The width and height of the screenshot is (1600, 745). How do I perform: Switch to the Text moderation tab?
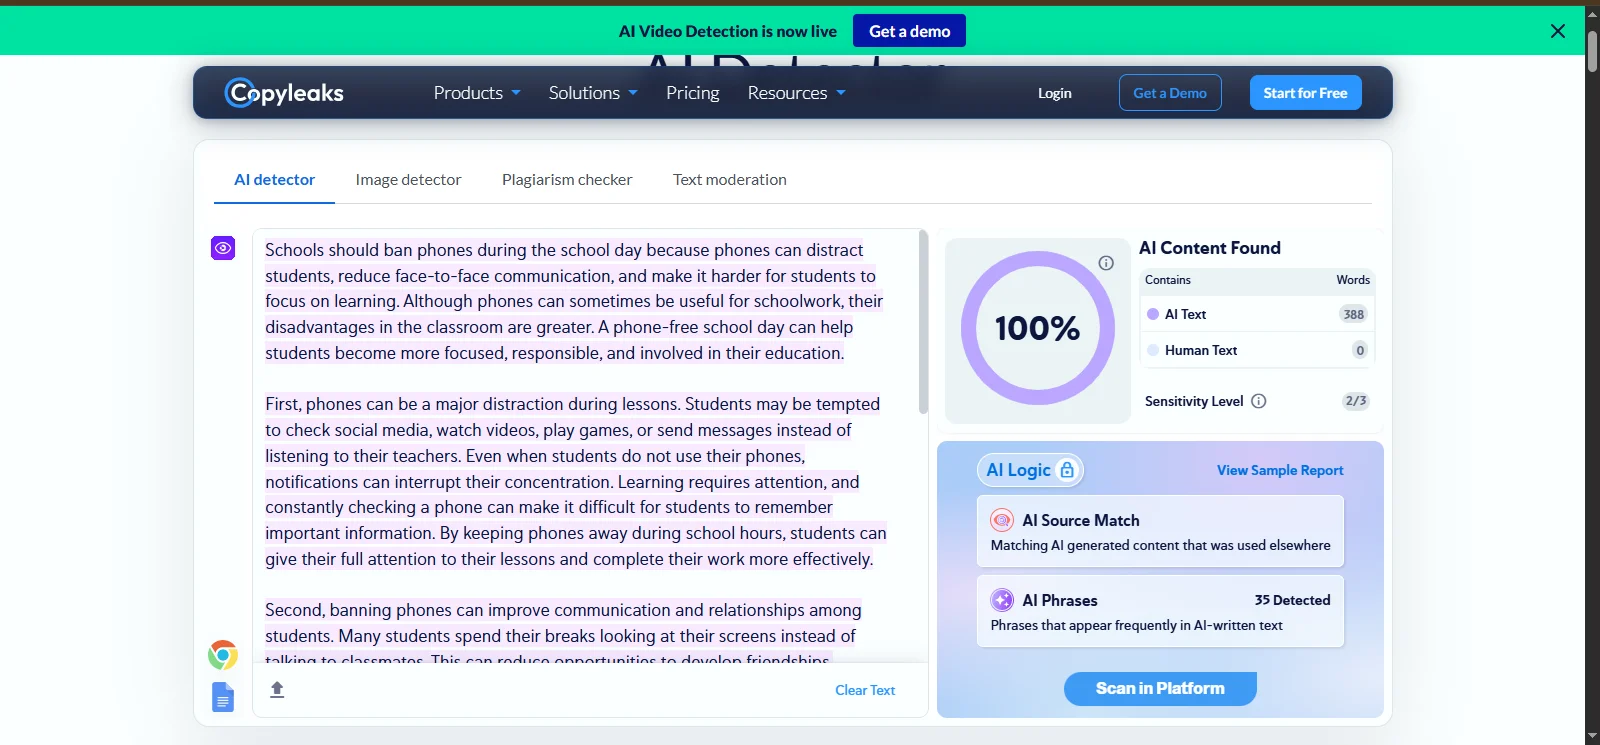[730, 180]
